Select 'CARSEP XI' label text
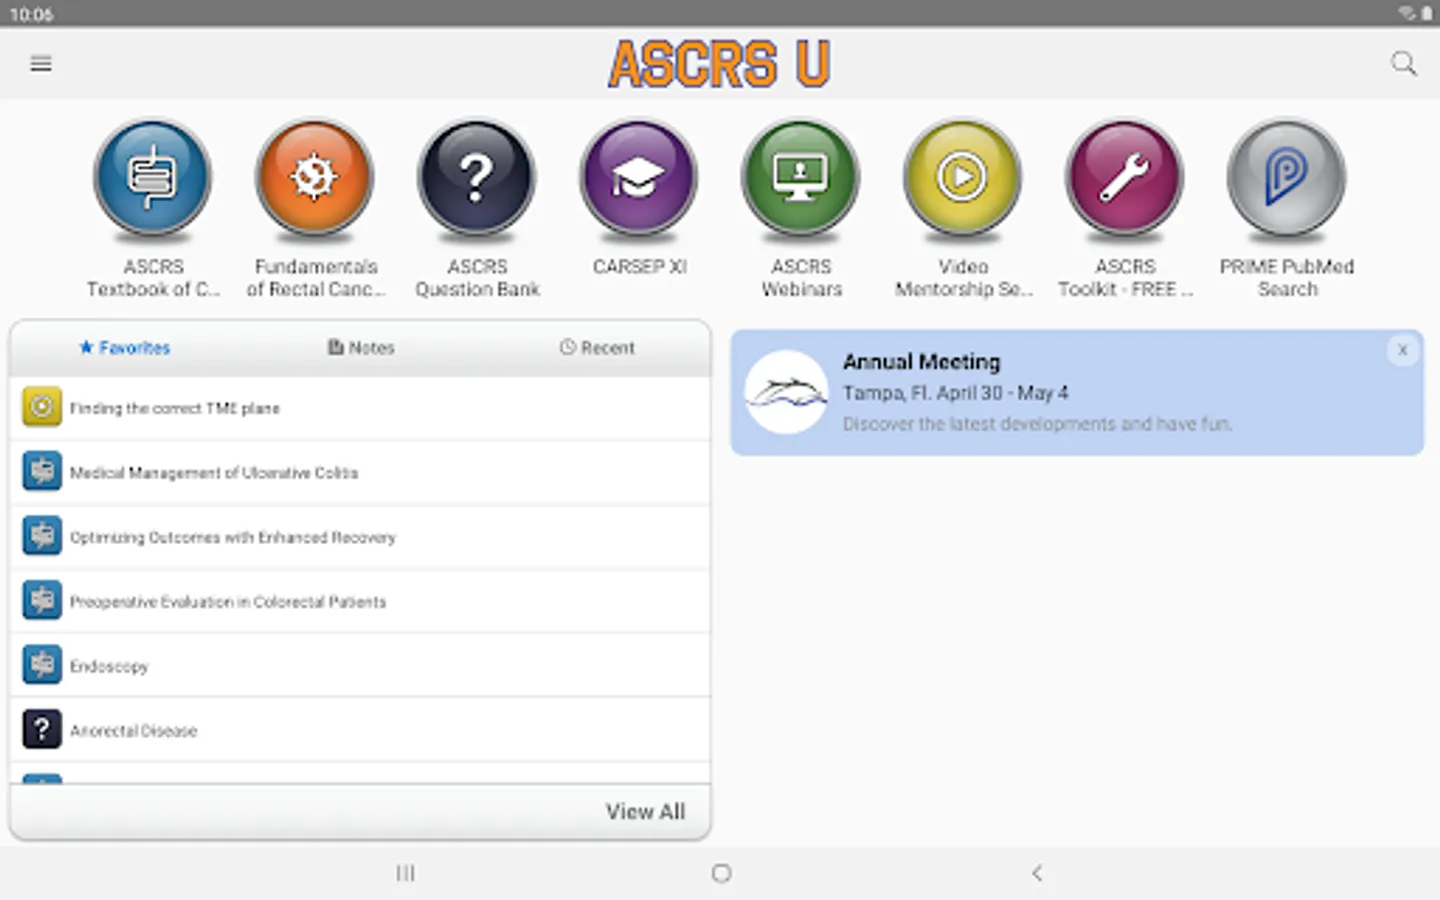This screenshot has width=1440, height=900. click(639, 267)
